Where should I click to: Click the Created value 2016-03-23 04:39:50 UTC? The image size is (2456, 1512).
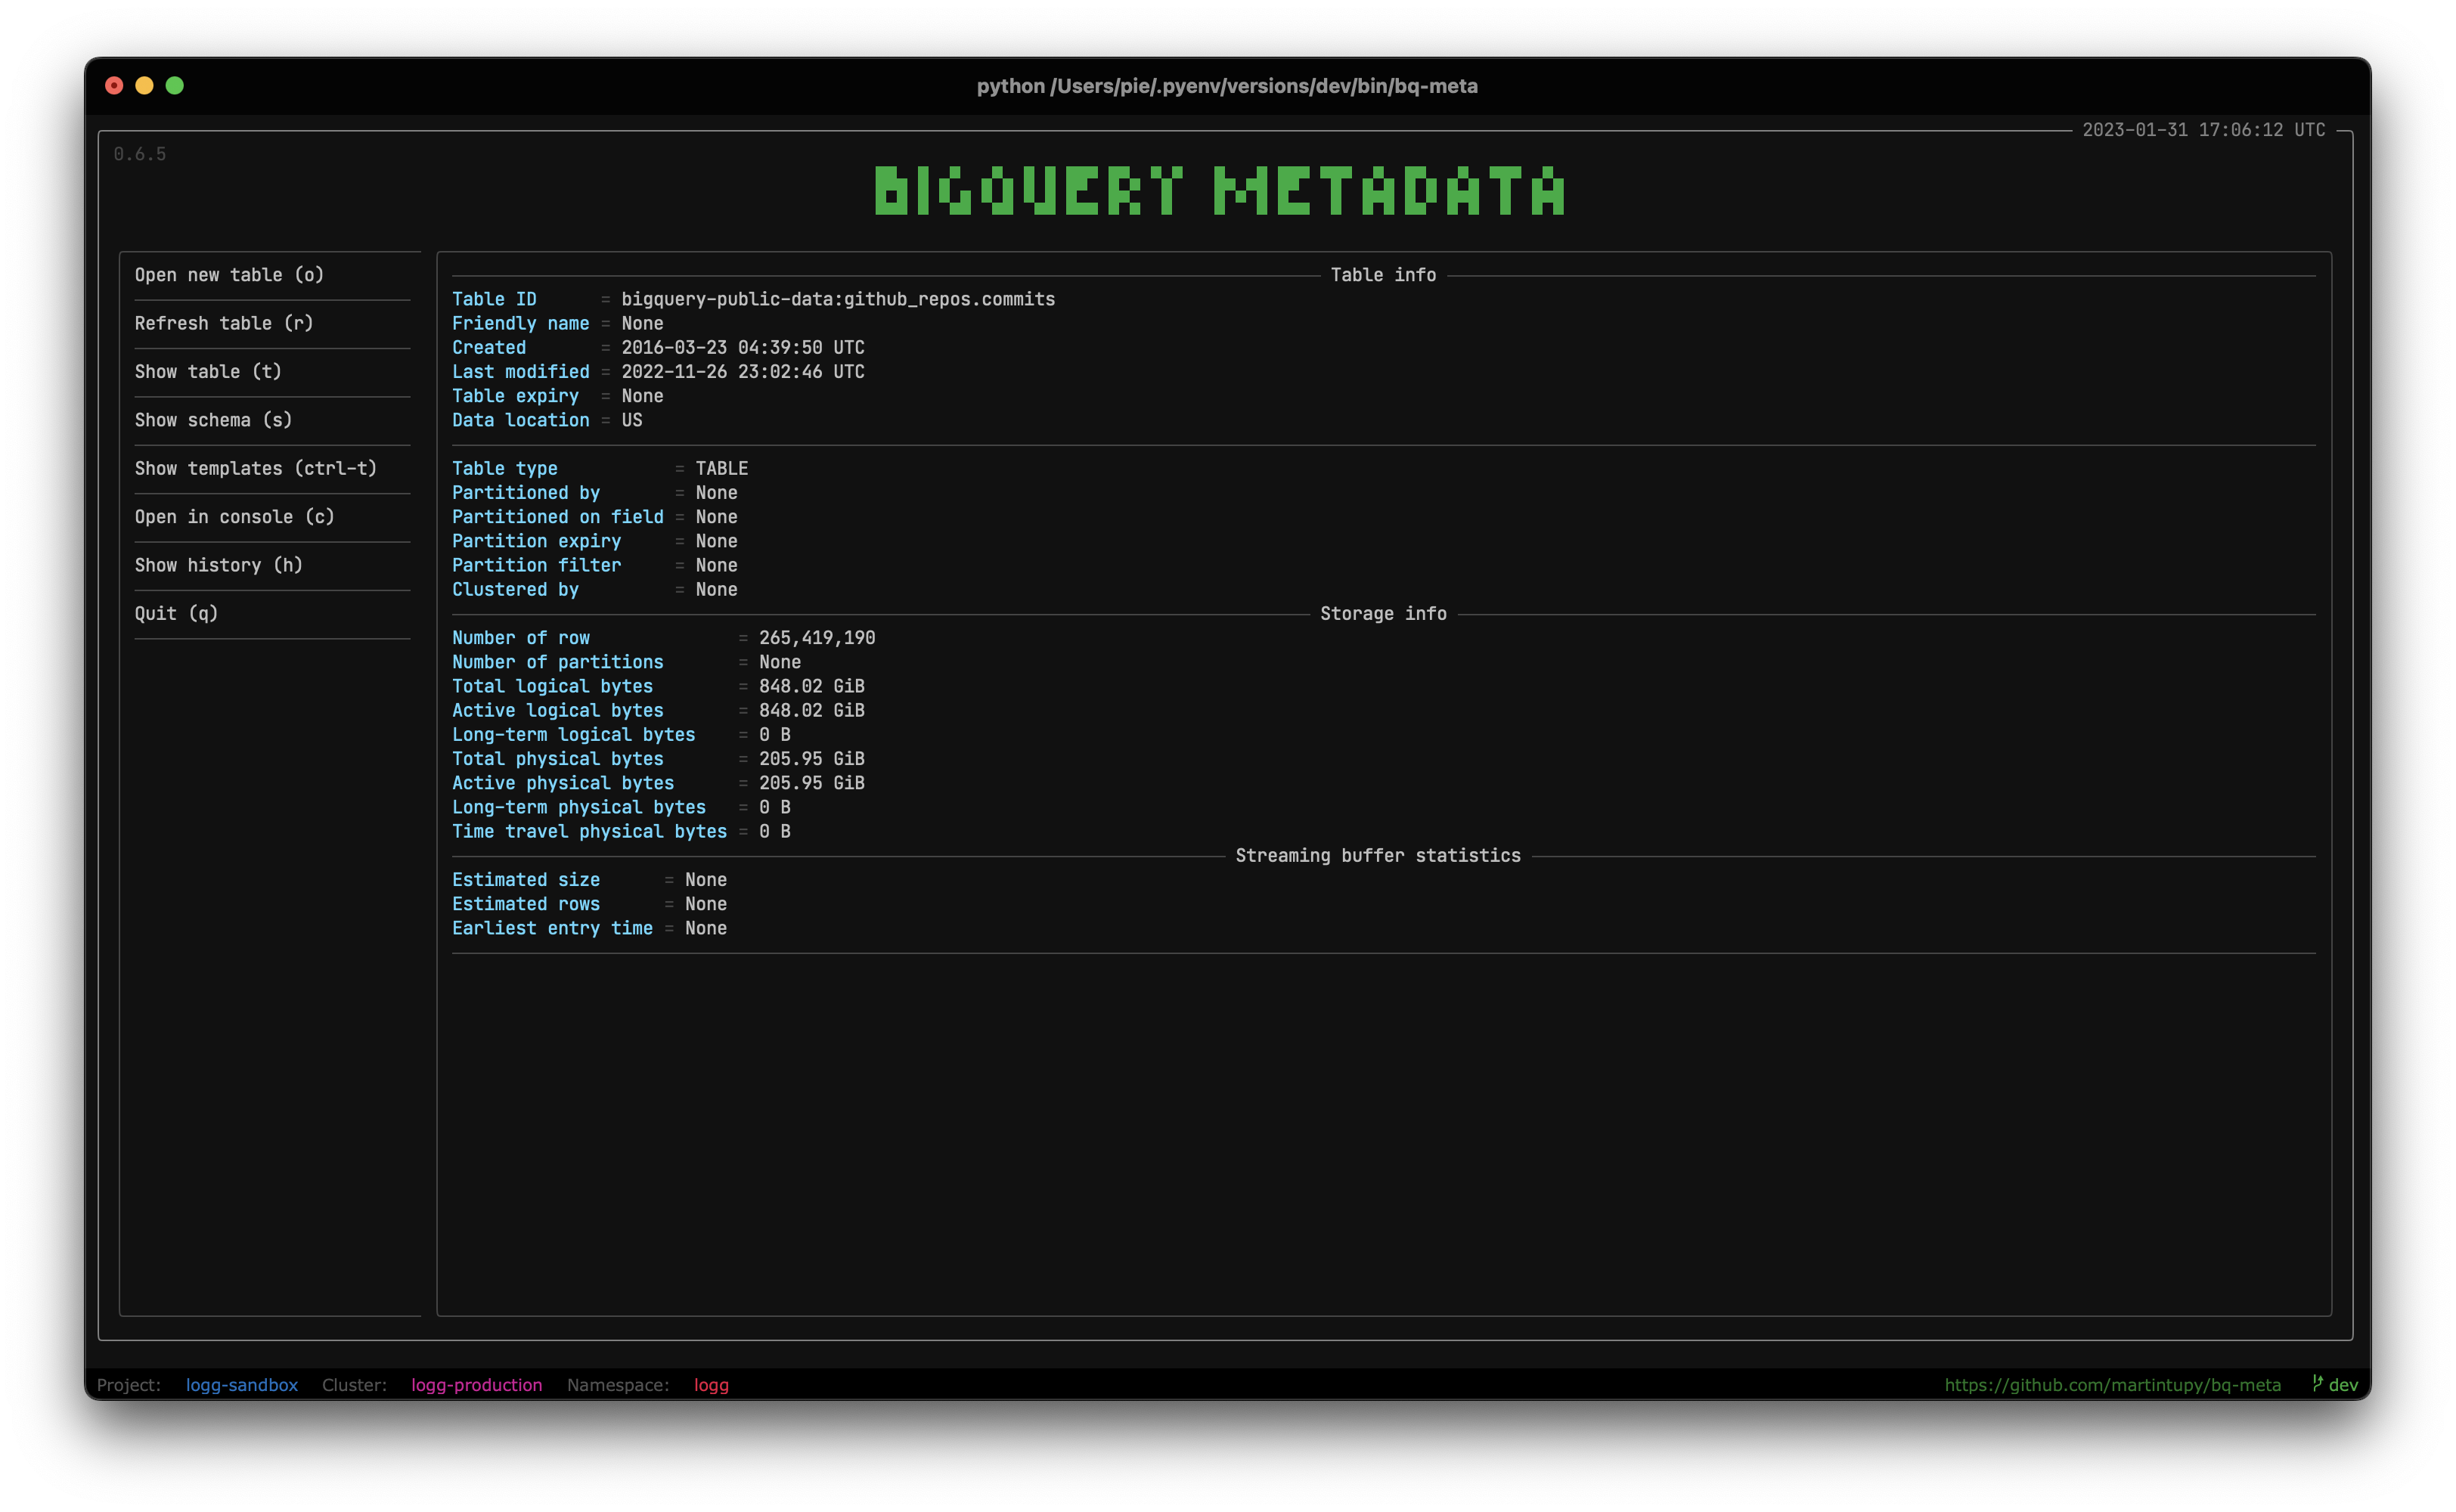[743, 348]
